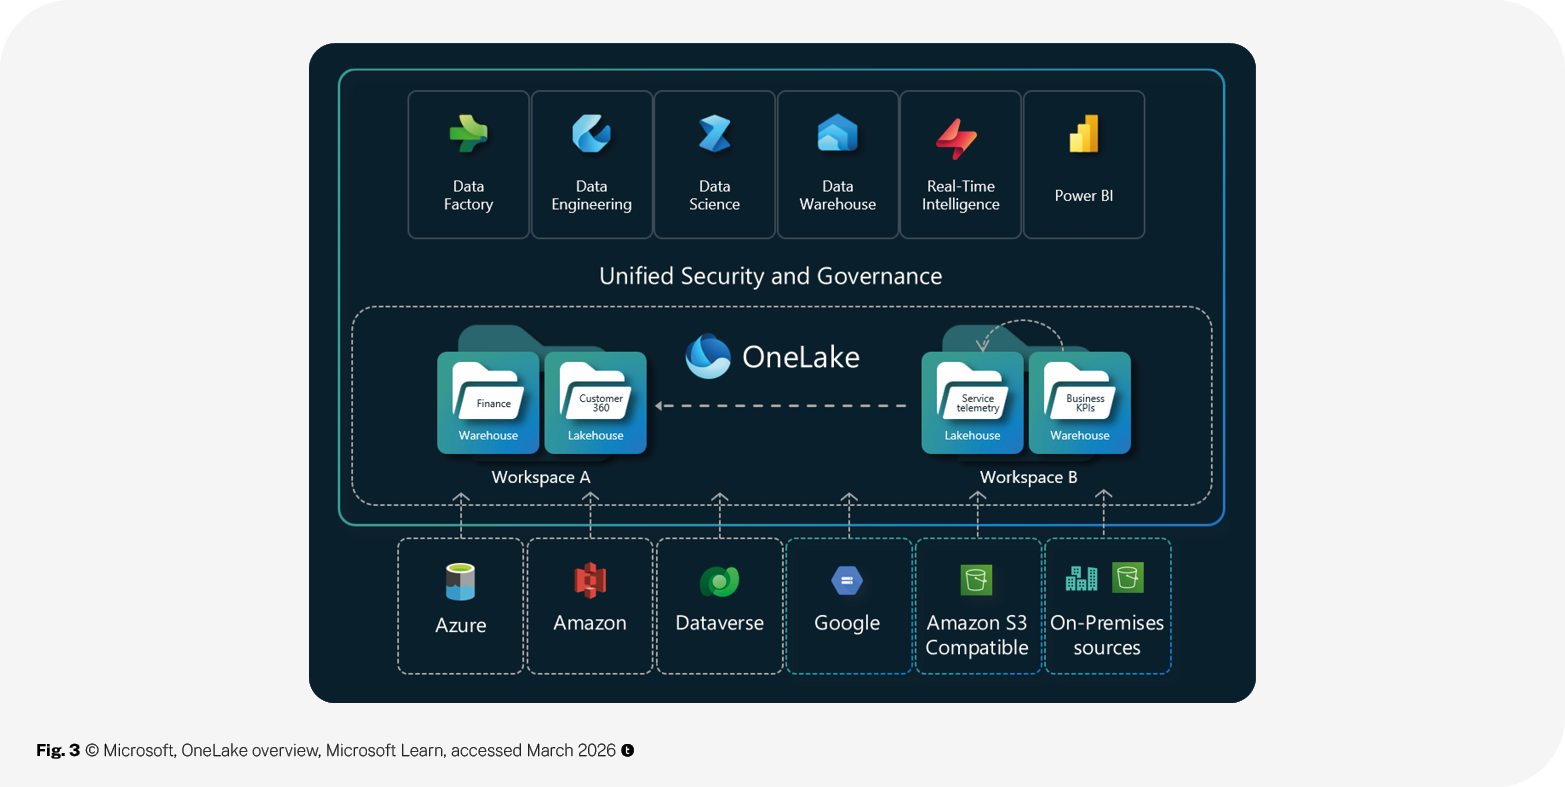Click the info icon after caption text

[628, 750]
